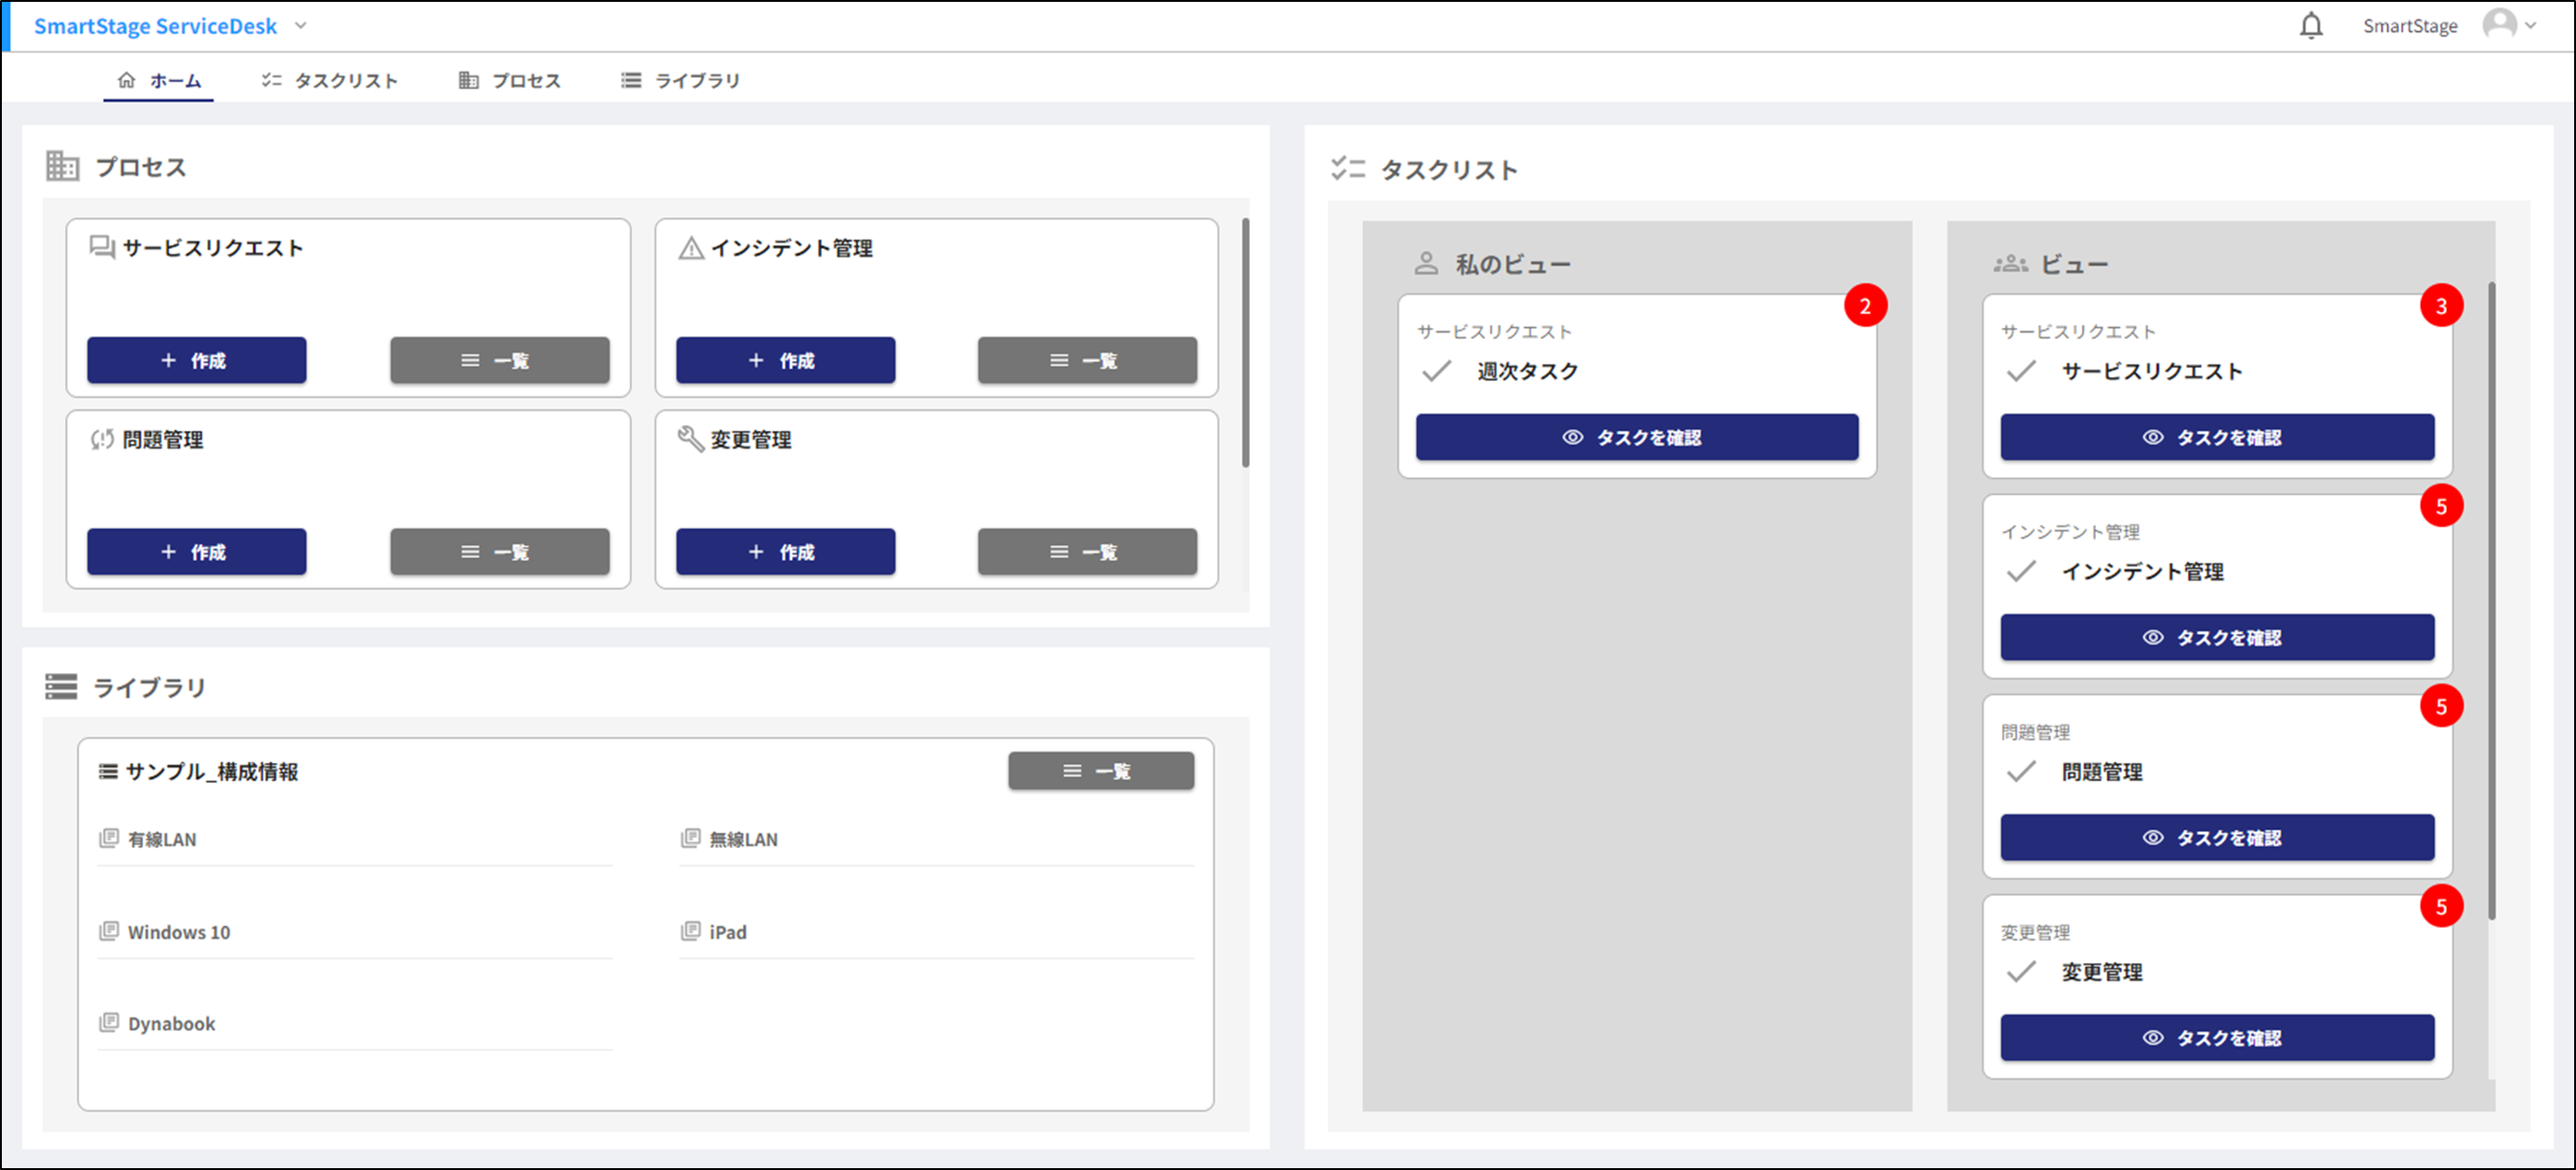2576x1170 pixels.
Task: Click タスクを確認 on the 問題管理 card
Action: (x=2217, y=838)
